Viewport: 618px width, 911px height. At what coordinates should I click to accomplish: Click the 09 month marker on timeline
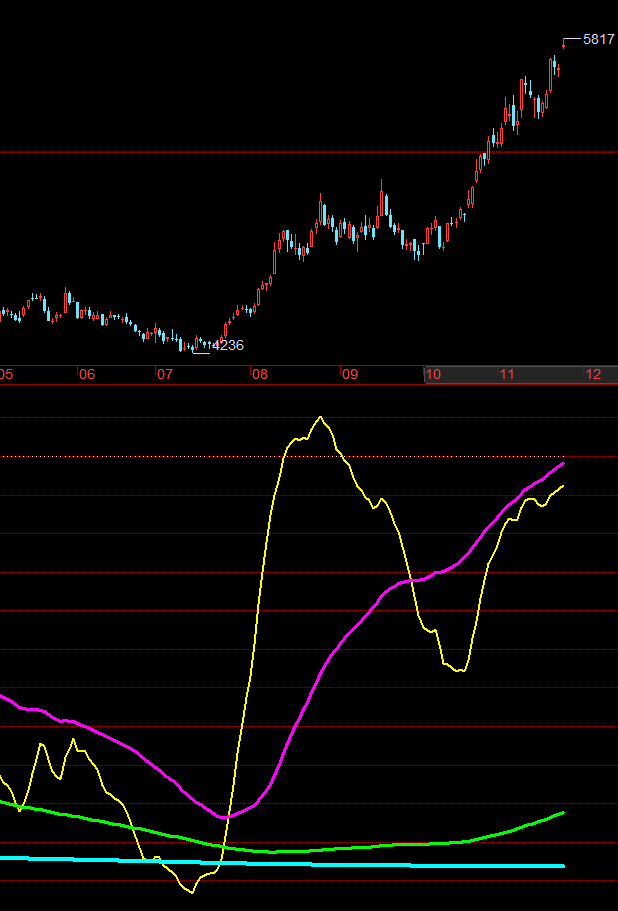pos(350,374)
